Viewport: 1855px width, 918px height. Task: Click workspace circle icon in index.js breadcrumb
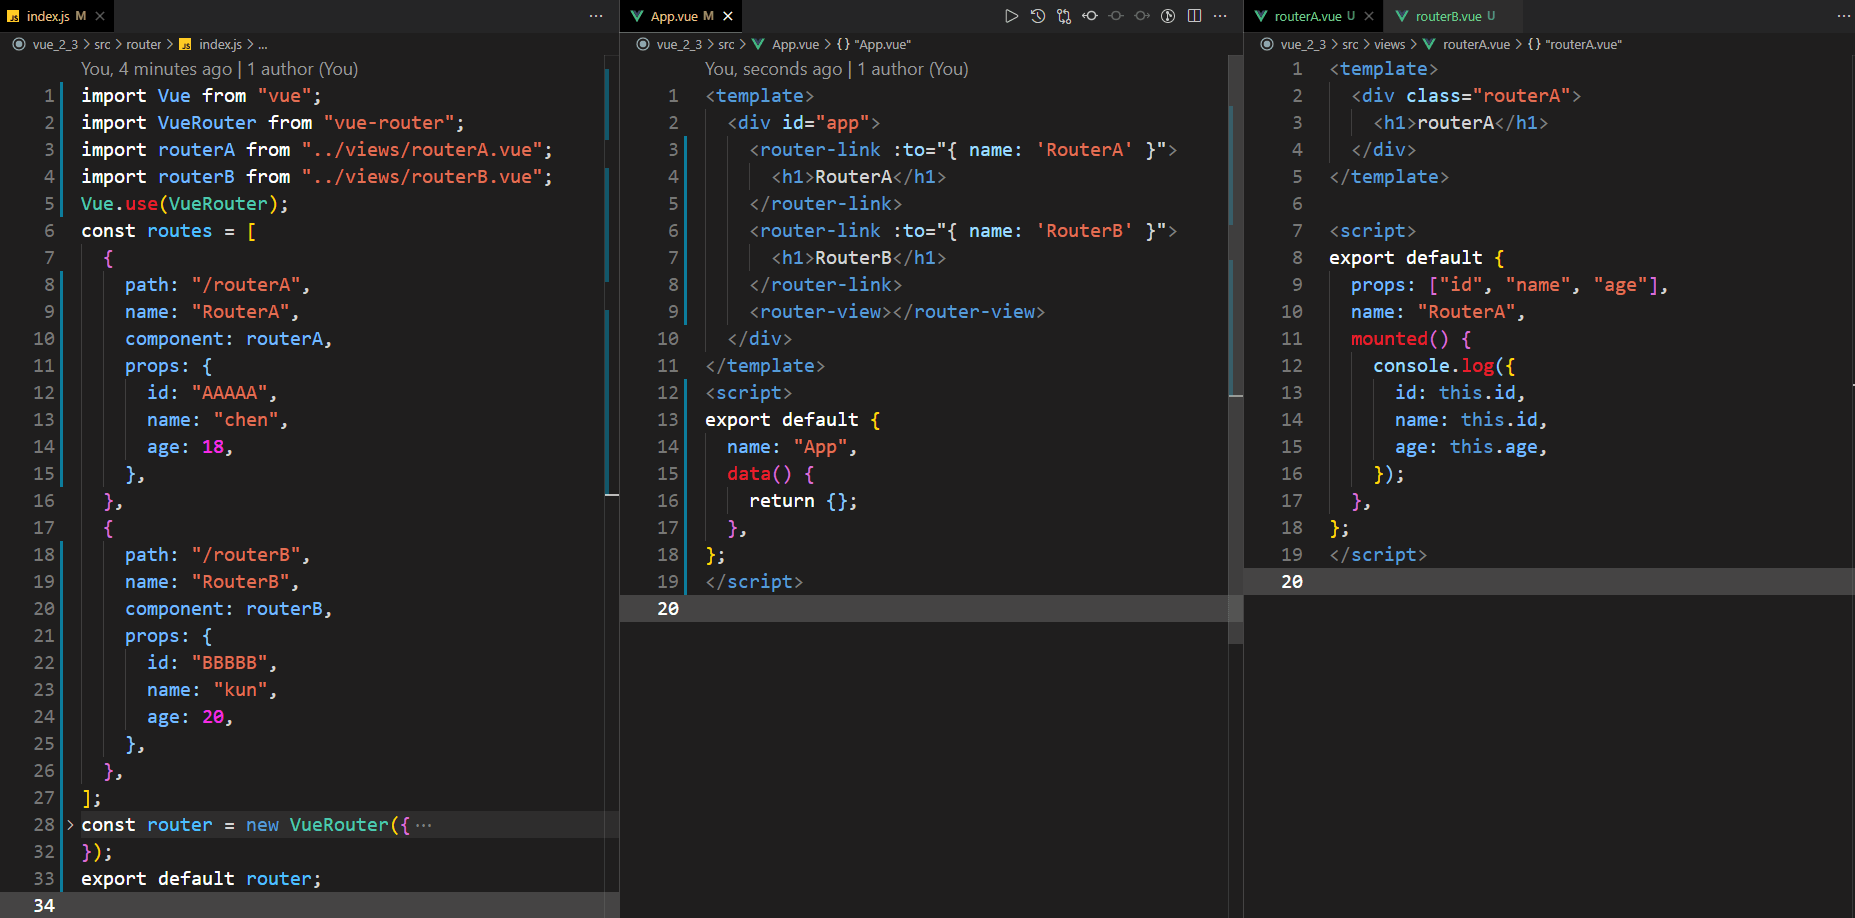(19, 44)
